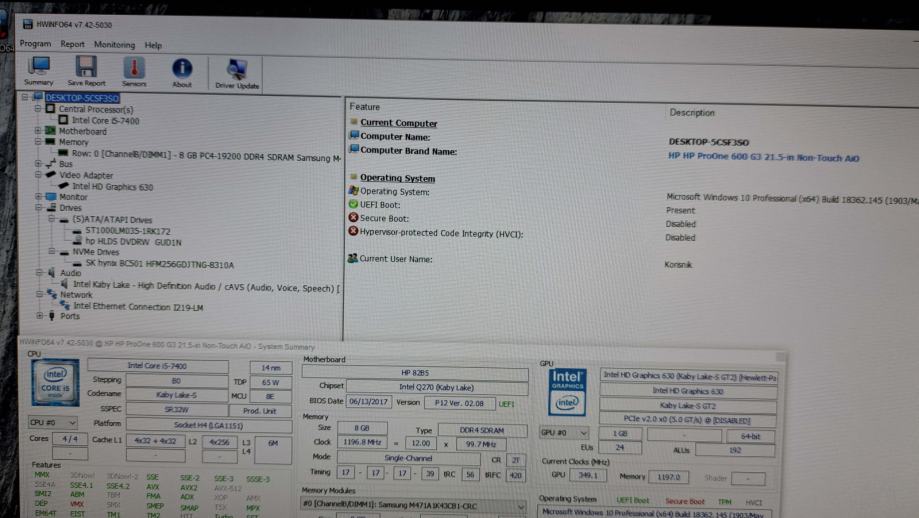Click the HVCI red X icon

click(x=353, y=231)
